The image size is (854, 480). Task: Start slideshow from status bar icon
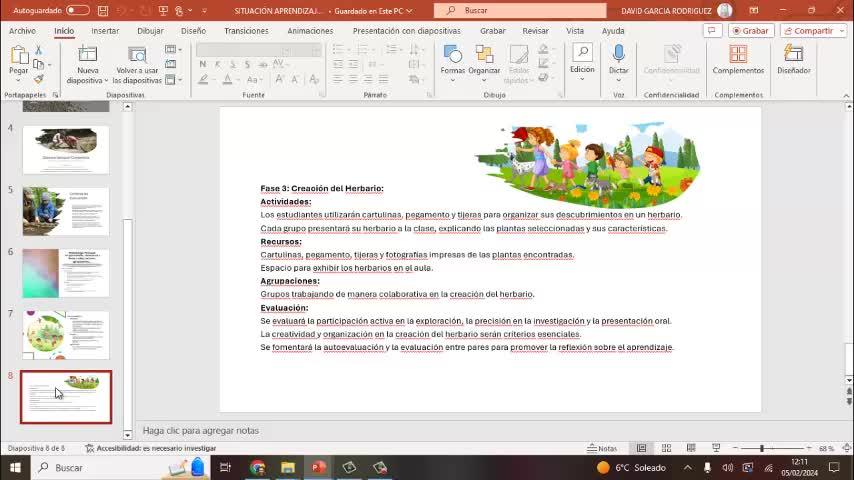pos(716,448)
